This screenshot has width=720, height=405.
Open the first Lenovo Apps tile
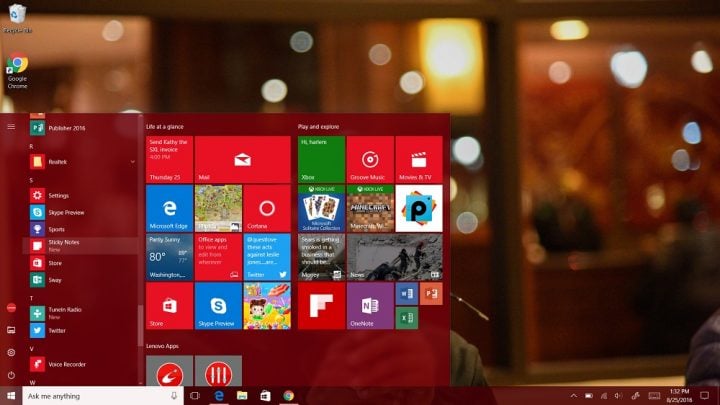tap(169, 371)
